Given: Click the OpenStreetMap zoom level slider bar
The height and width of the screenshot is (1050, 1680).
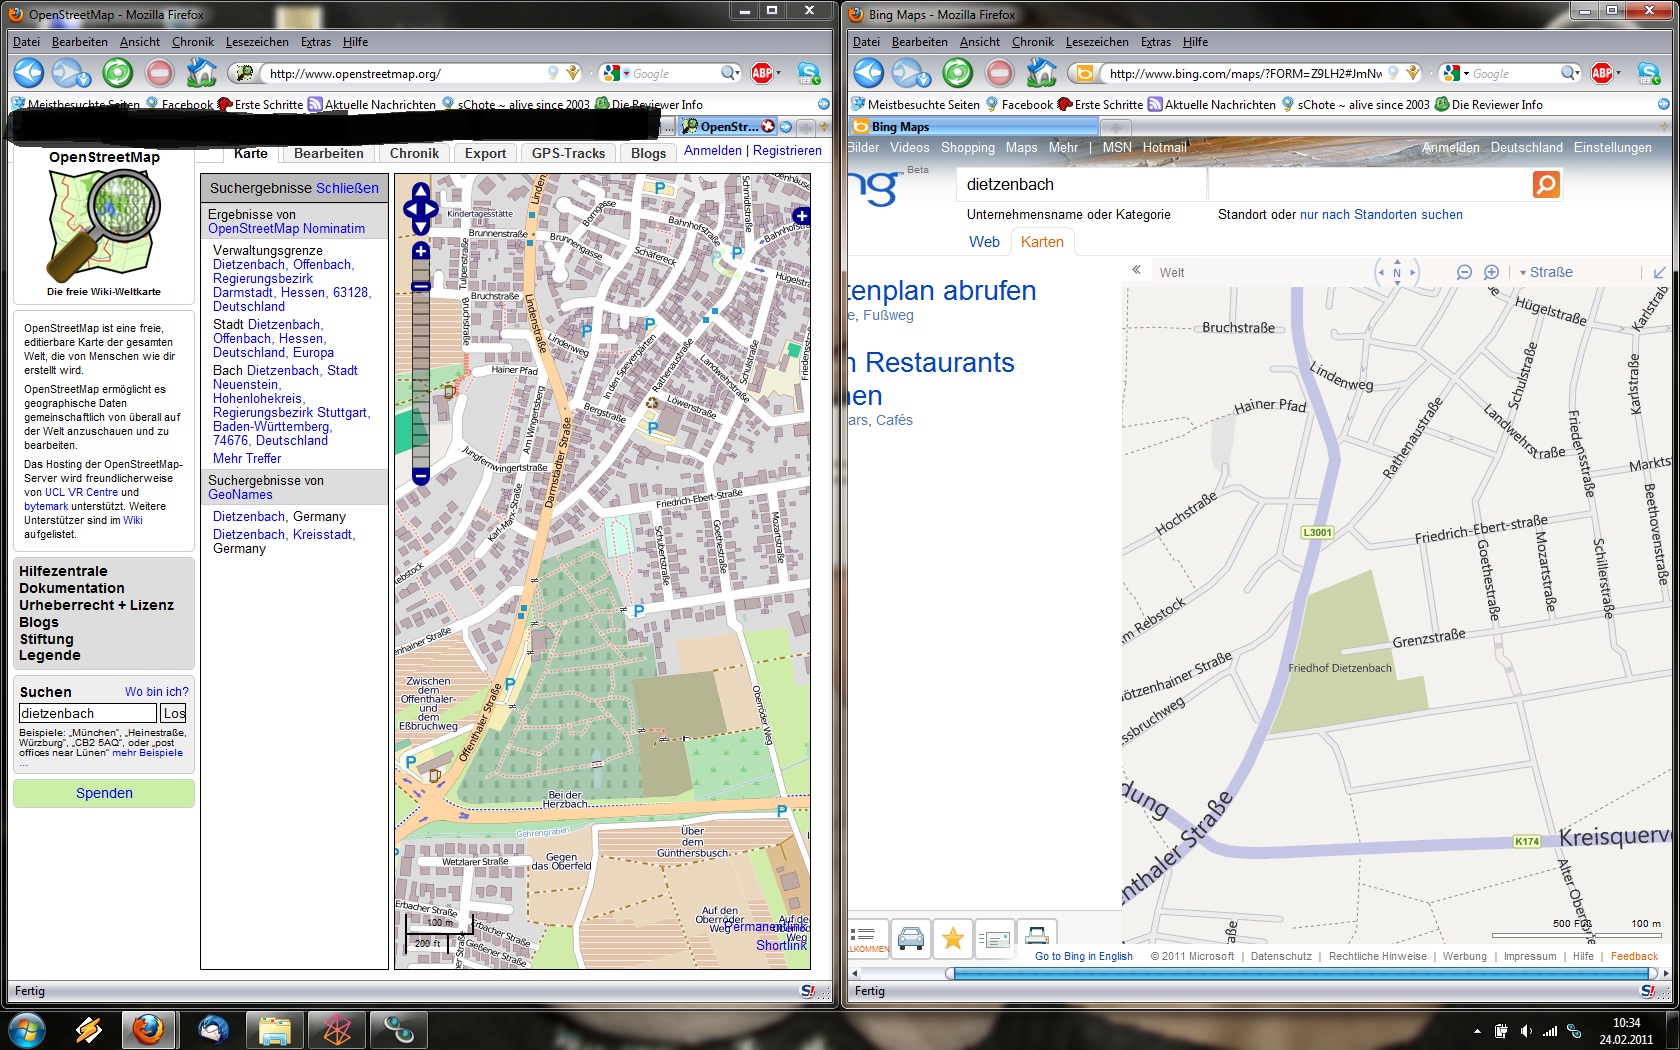Looking at the screenshot, I should tap(421, 364).
